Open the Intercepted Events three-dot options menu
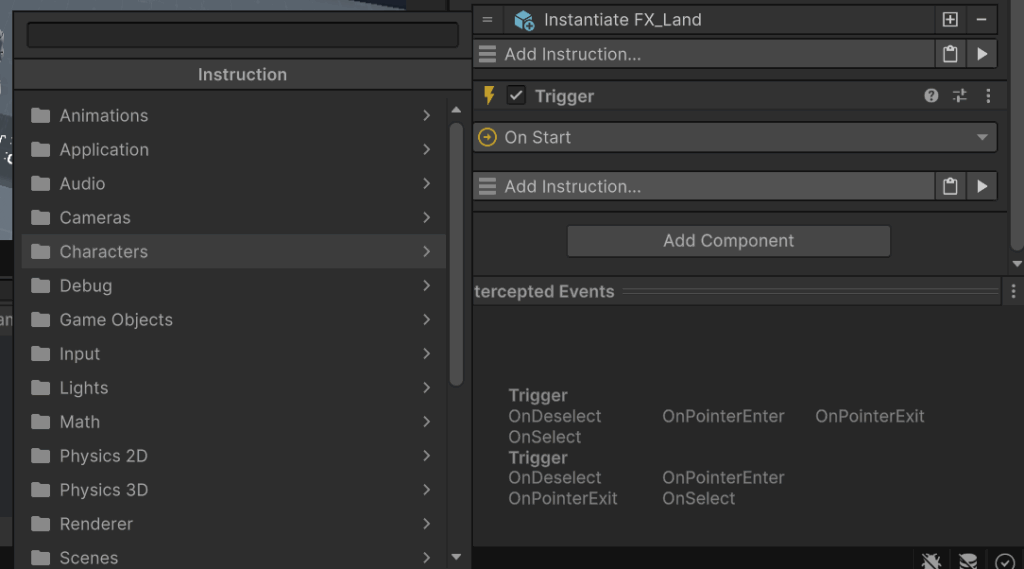Screen dimensions: 1024x569 coord(1012,292)
